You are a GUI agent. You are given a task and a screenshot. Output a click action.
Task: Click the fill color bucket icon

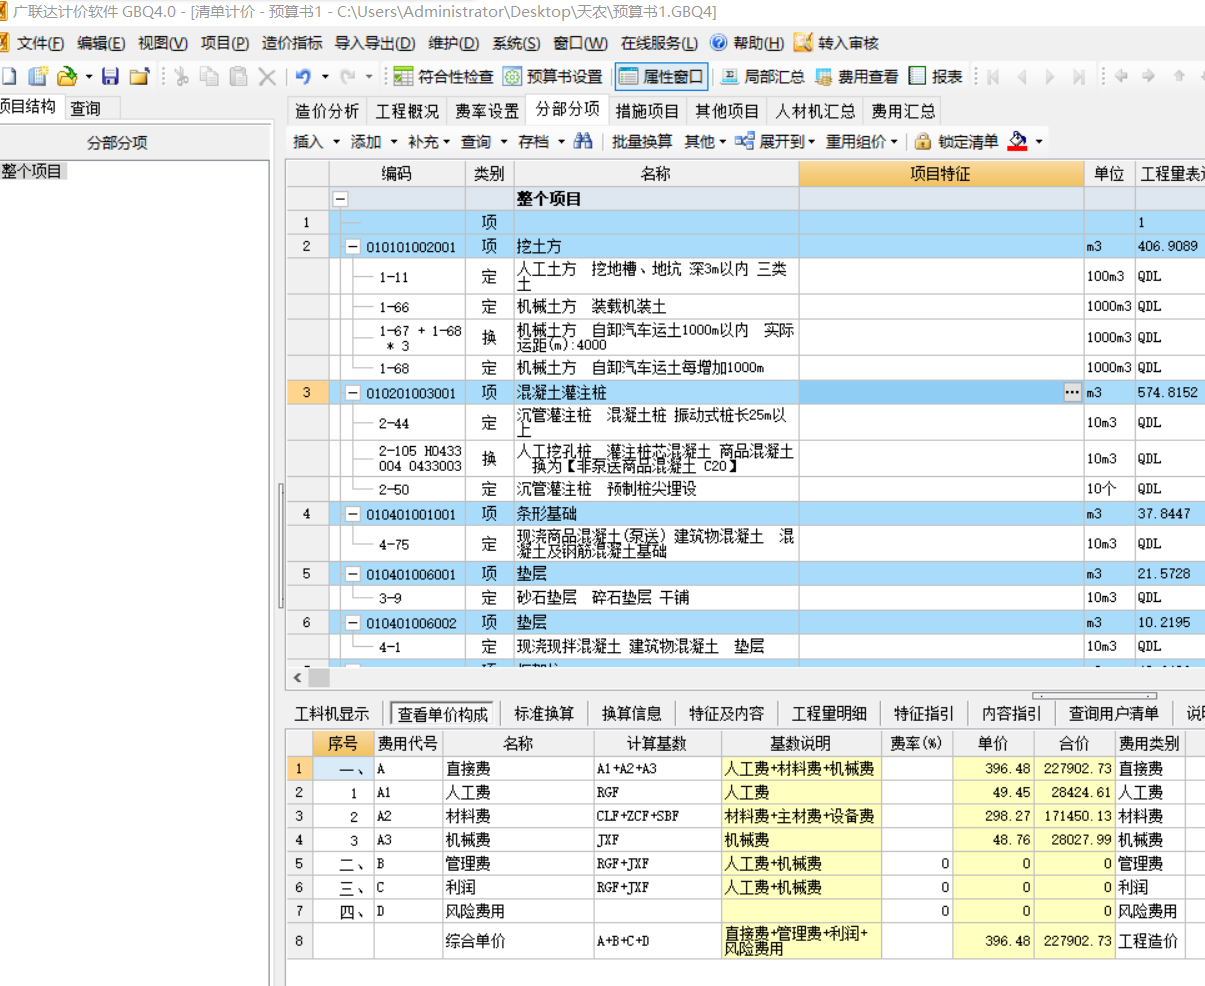coord(1017,142)
